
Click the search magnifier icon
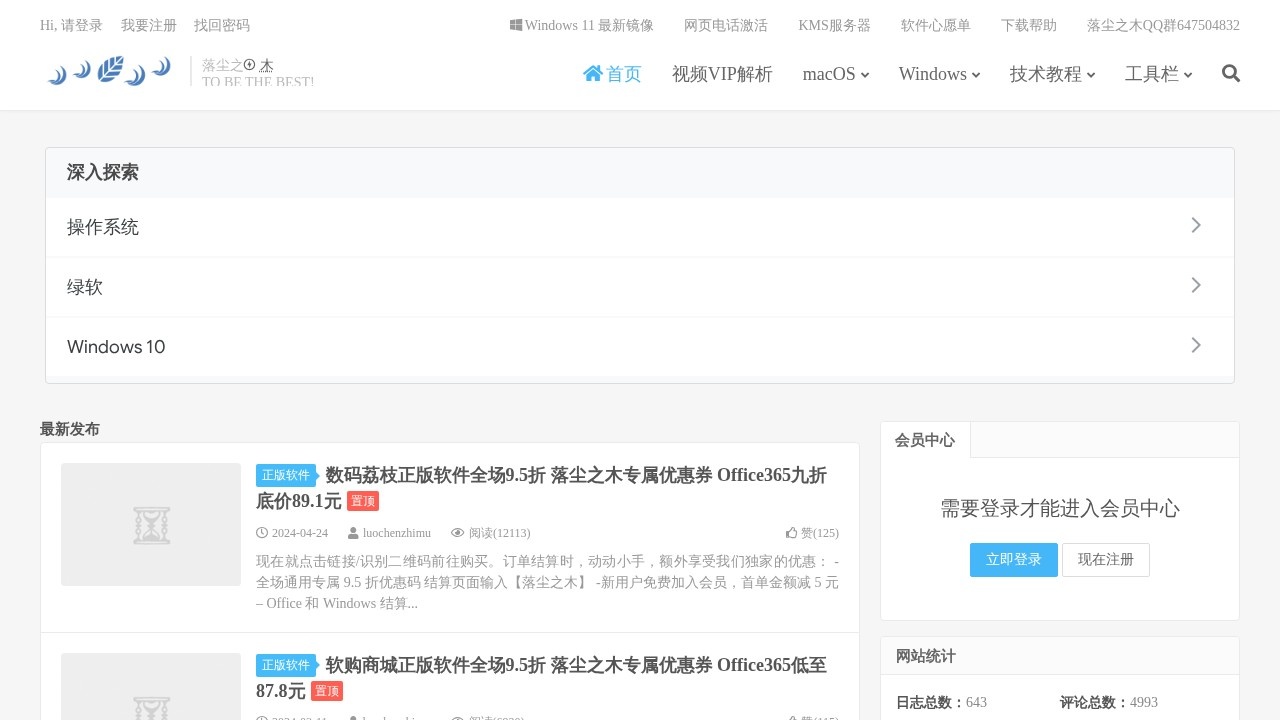pyautogui.click(x=1231, y=73)
